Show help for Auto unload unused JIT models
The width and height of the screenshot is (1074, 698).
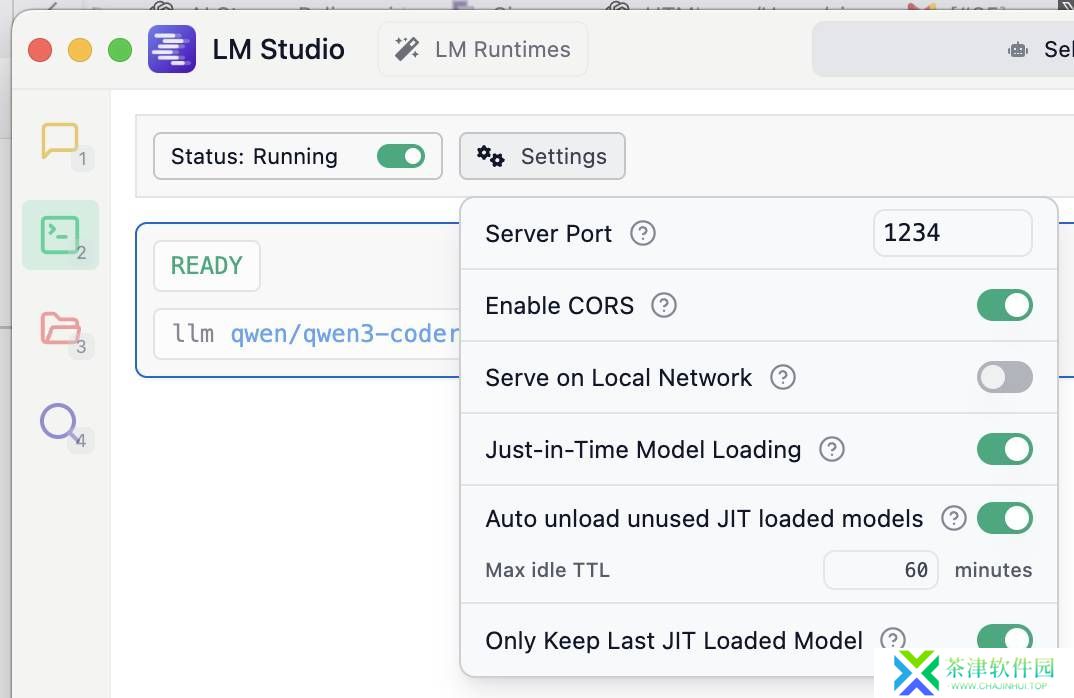coord(953,519)
